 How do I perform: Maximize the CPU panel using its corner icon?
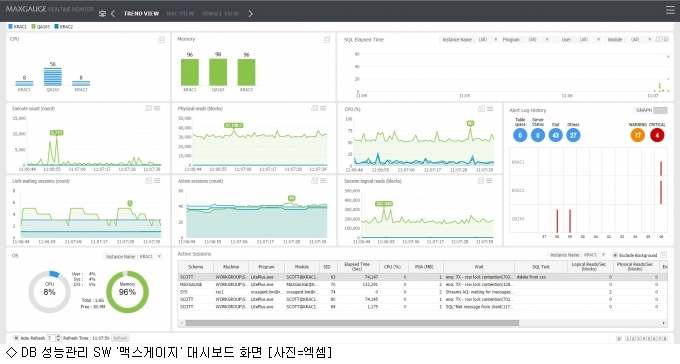click(161, 39)
